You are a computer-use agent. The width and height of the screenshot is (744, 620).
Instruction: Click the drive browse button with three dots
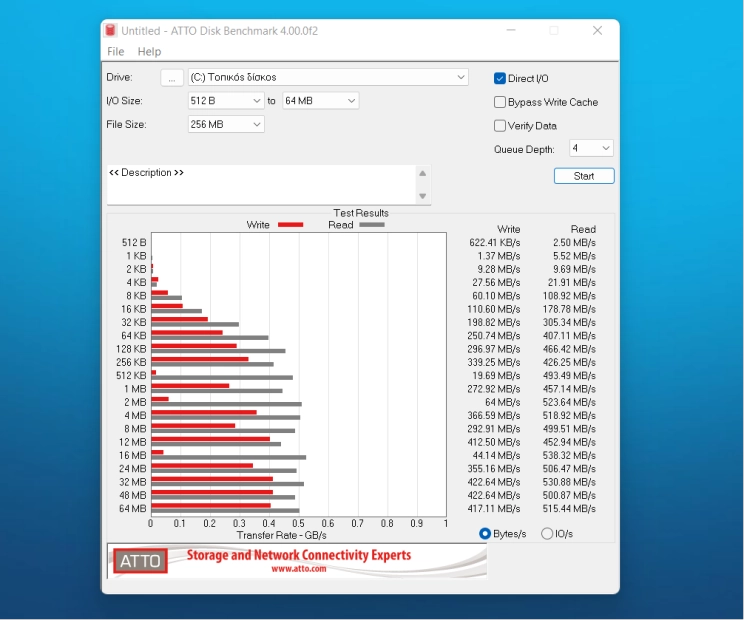172,77
